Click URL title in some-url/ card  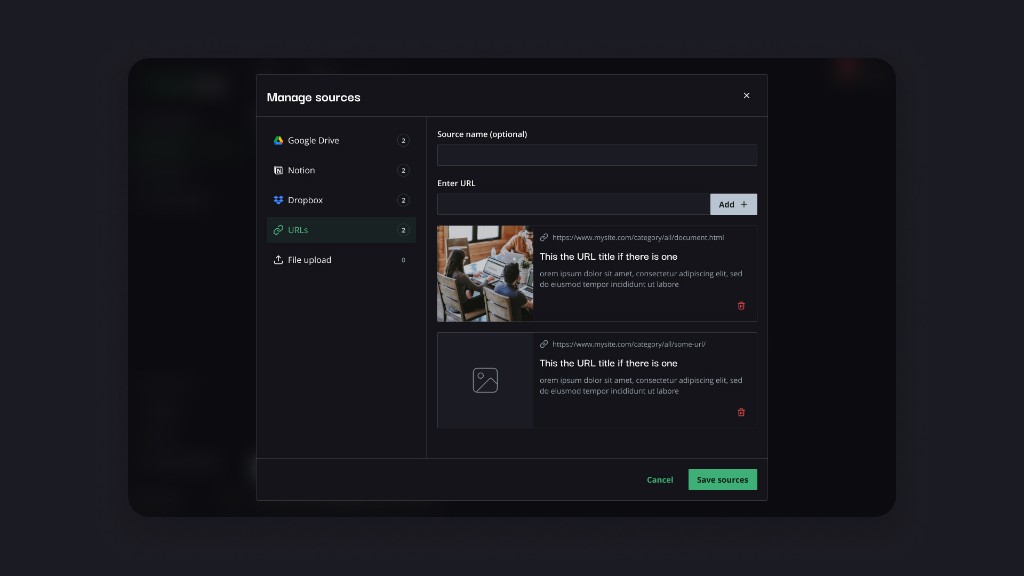point(608,363)
